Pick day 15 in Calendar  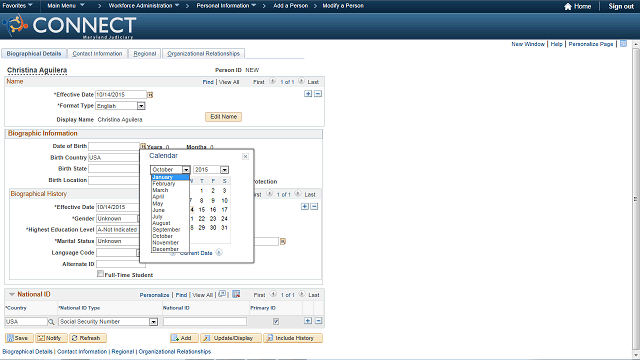click(202, 209)
